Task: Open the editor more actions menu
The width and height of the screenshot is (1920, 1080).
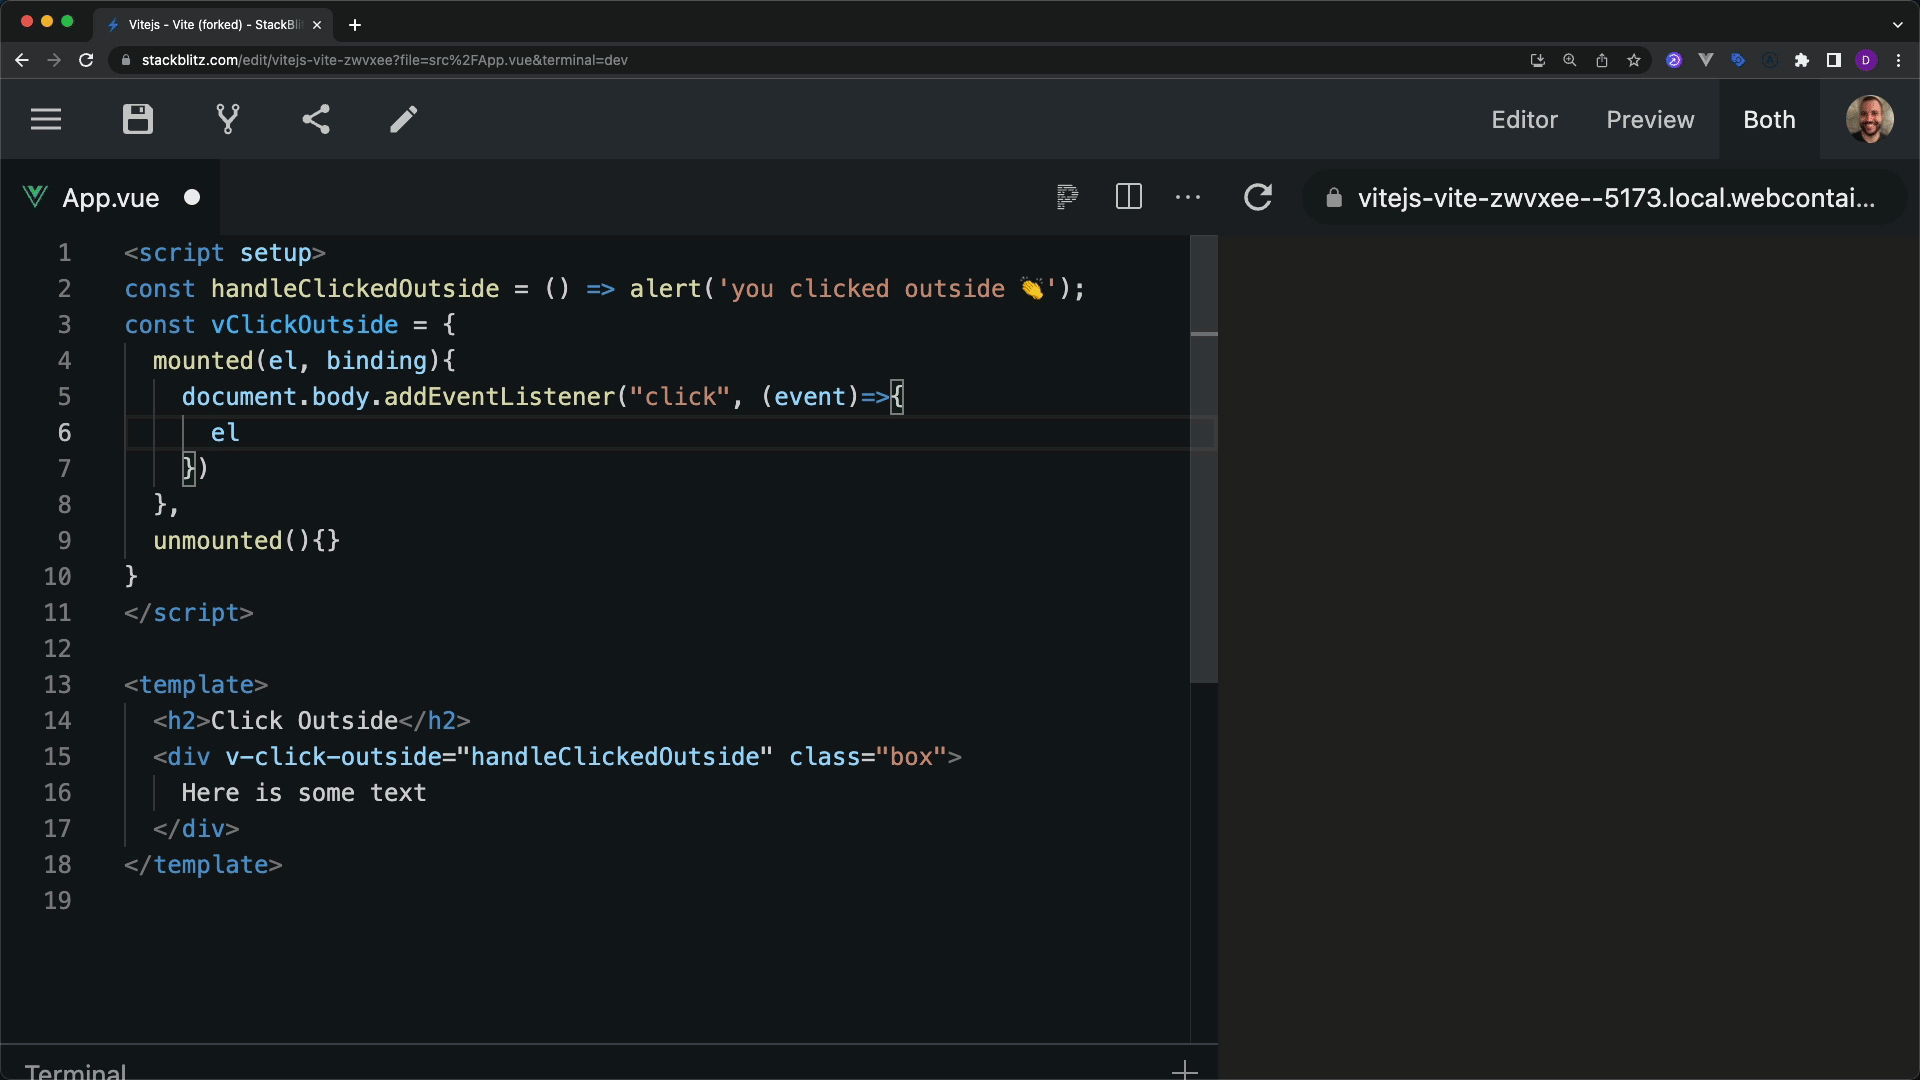Action: (x=1188, y=197)
